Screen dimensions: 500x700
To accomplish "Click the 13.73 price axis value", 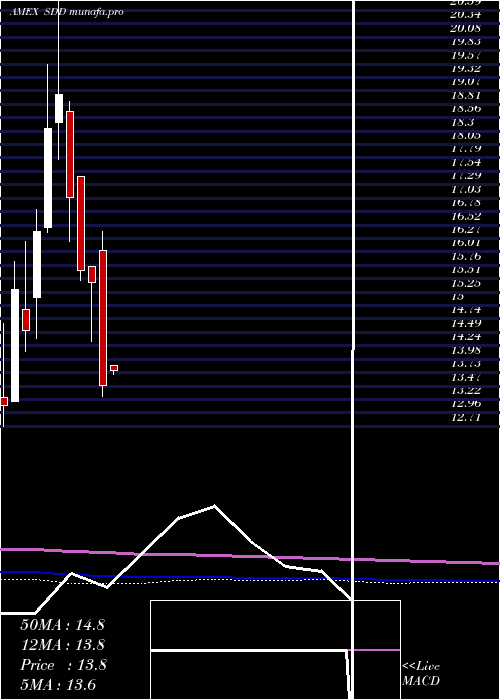I will [466, 363].
